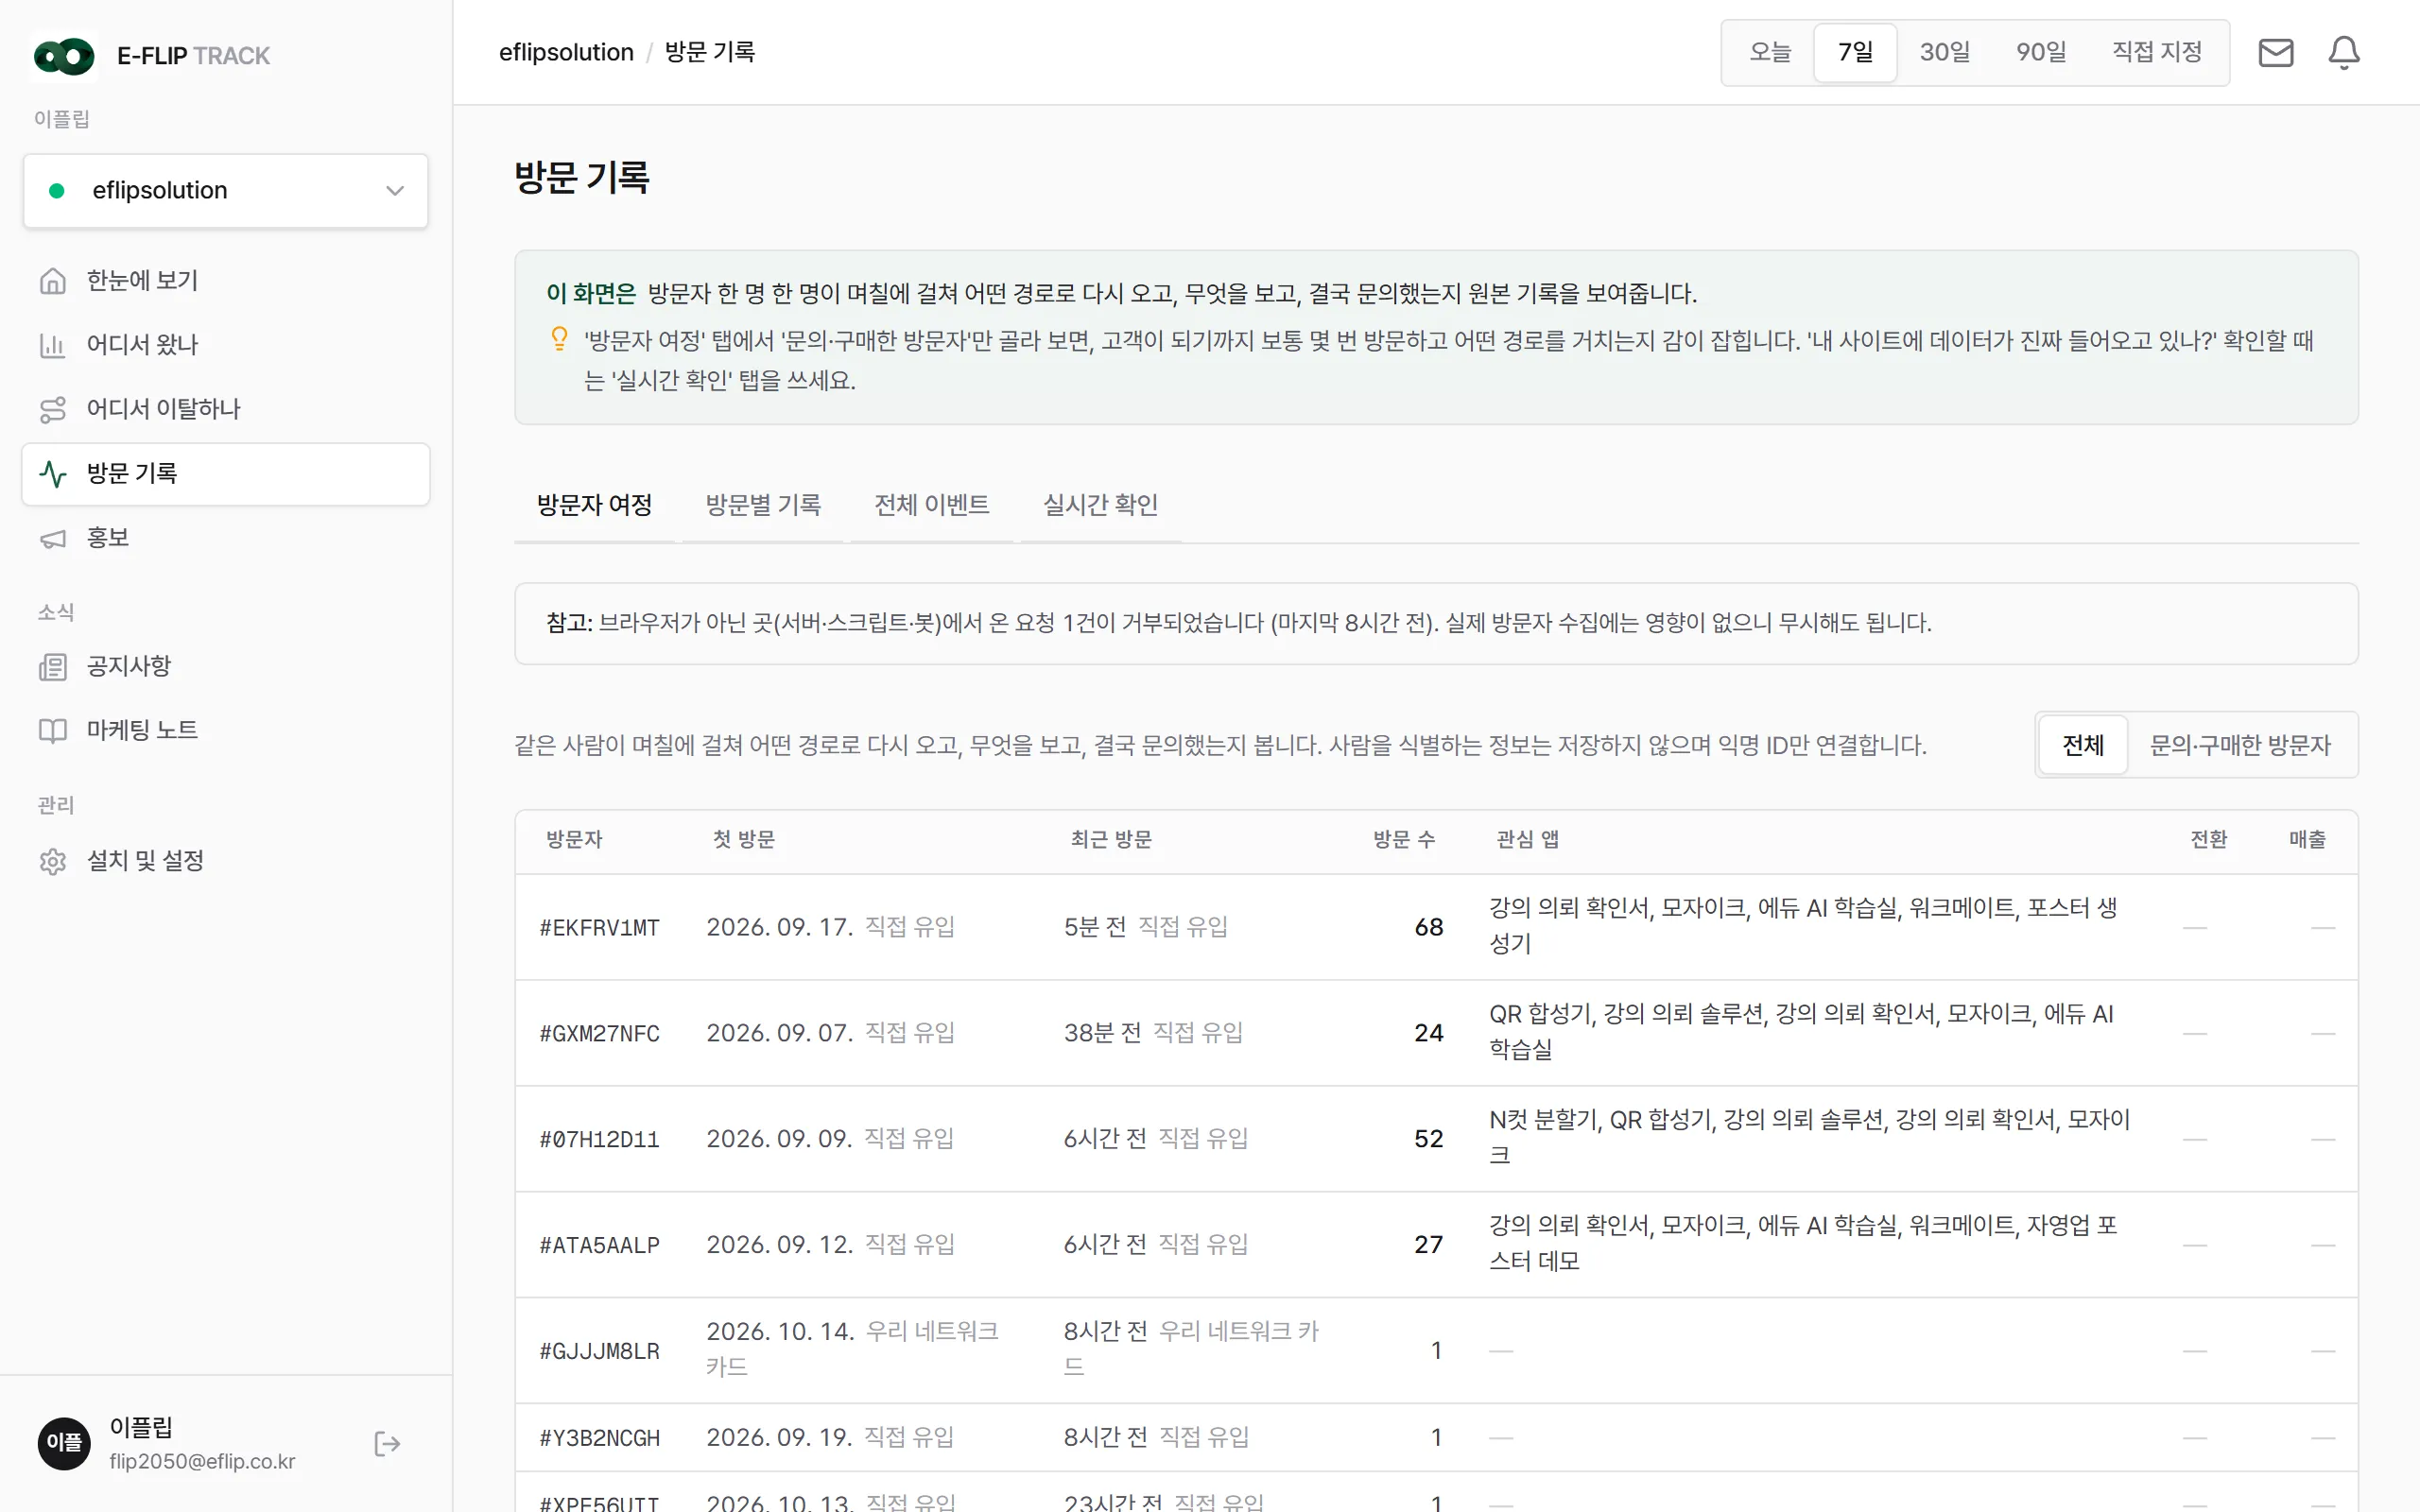Click eflipsolution breadcrumb link

click(566, 52)
